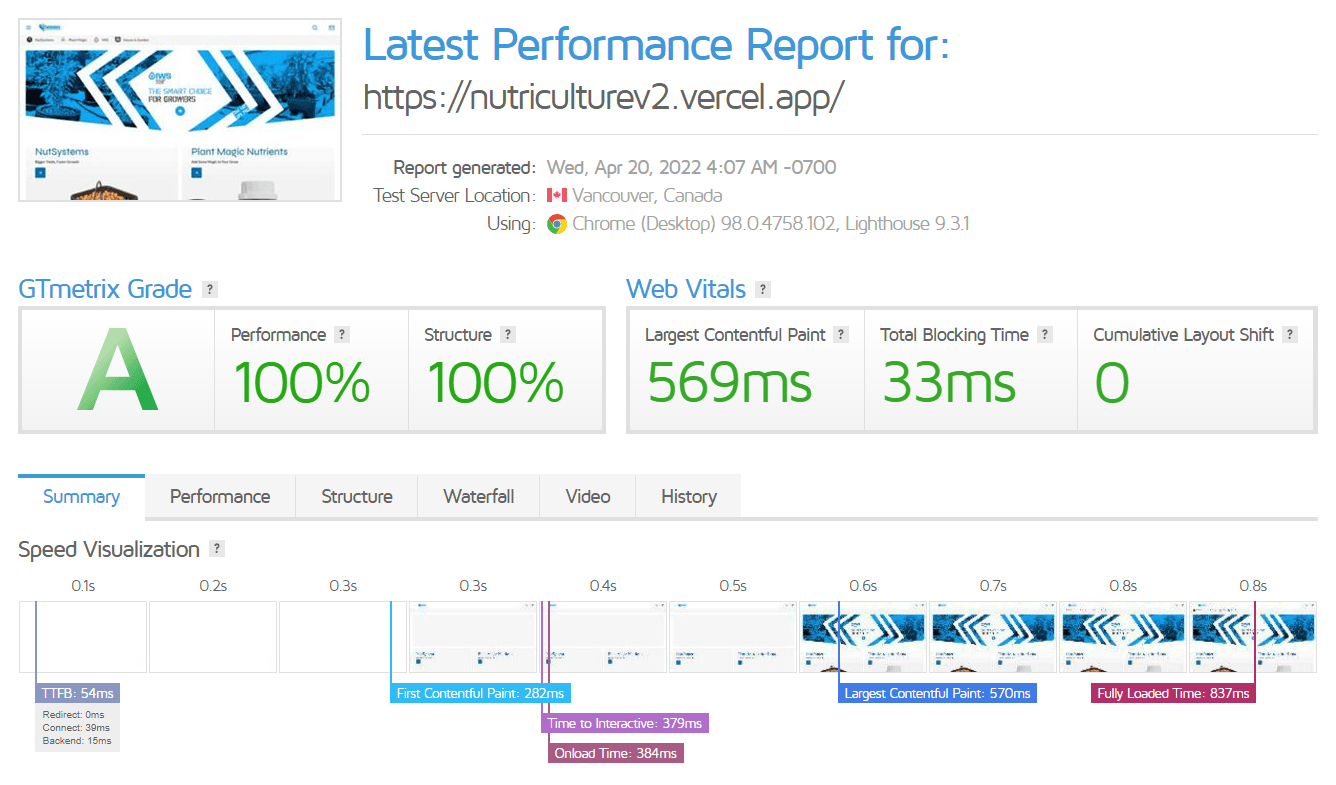This screenshot has height=785, width=1336.
Task: Click Largest Contentful Paint help icon
Action: click(x=841, y=335)
